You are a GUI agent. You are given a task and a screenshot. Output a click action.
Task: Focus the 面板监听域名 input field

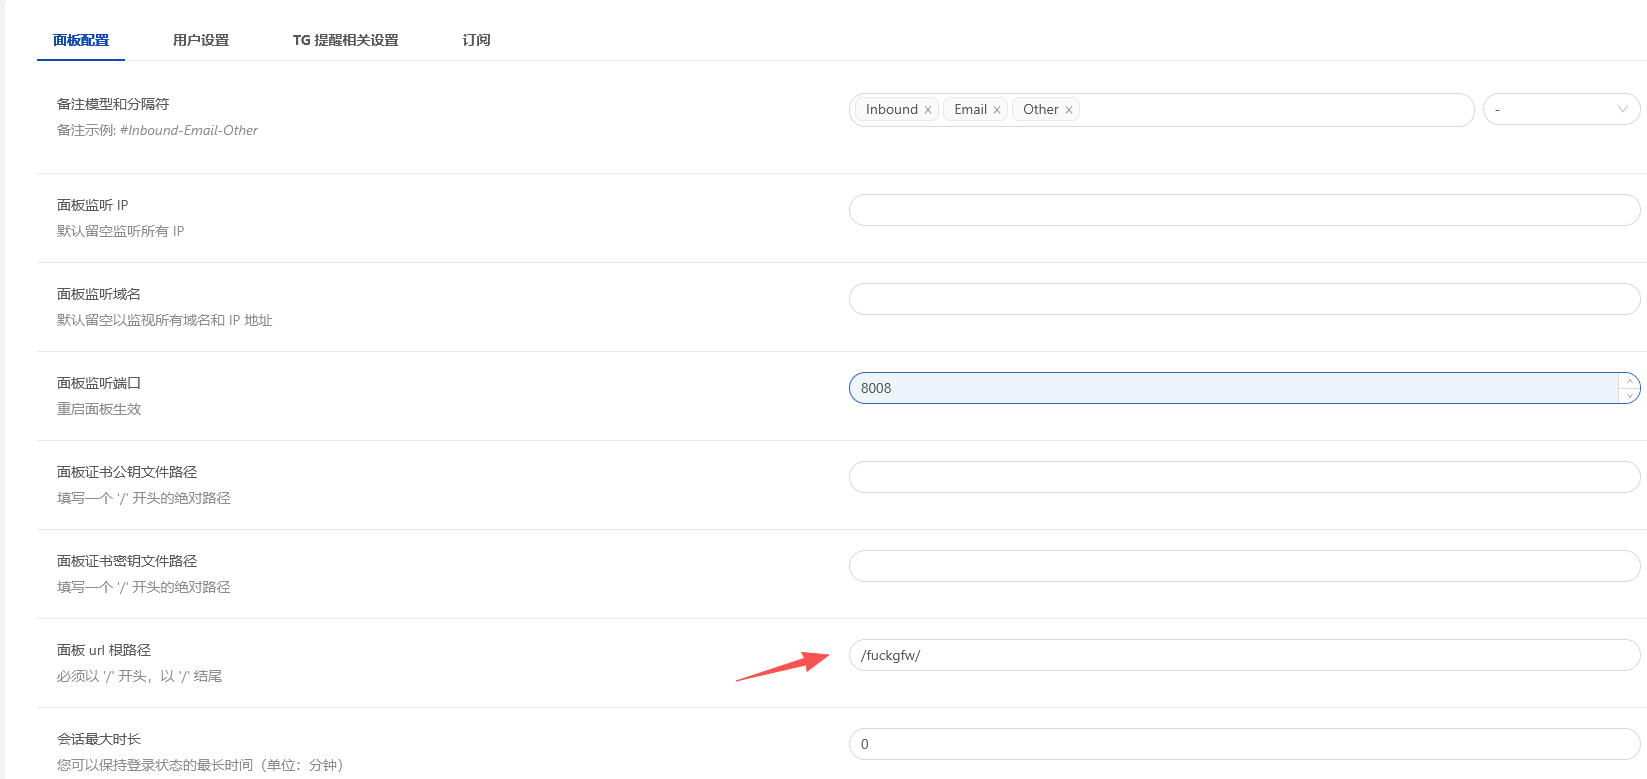click(1244, 299)
